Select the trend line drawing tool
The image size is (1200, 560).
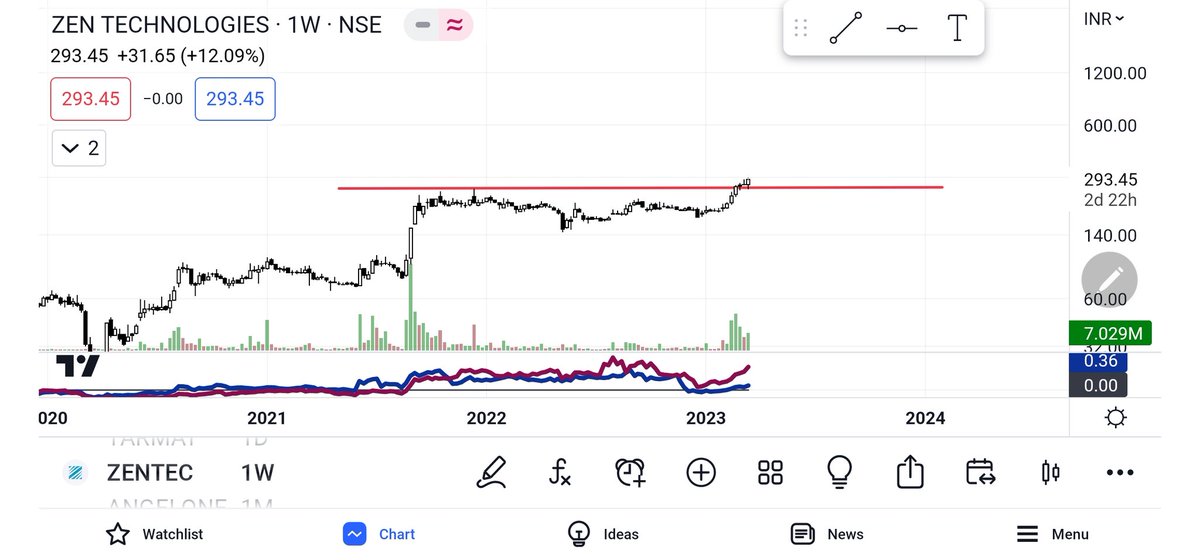tap(846, 29)
